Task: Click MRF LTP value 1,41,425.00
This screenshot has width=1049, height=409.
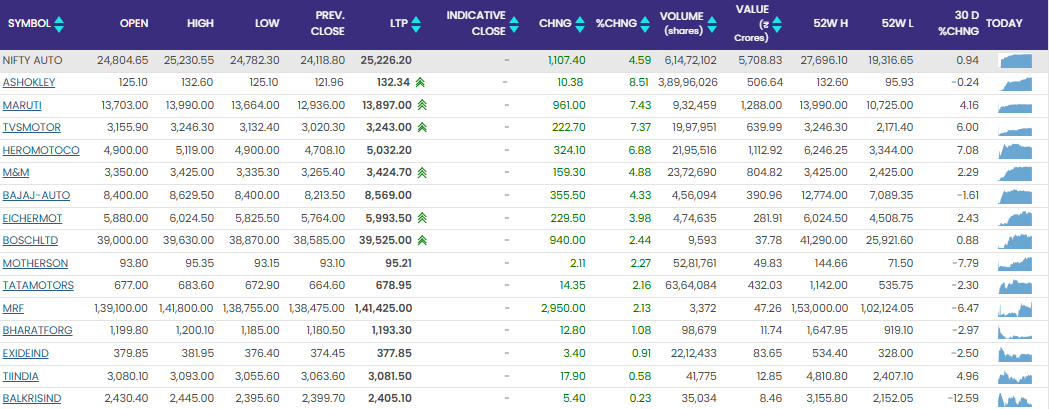Action: 383,309
